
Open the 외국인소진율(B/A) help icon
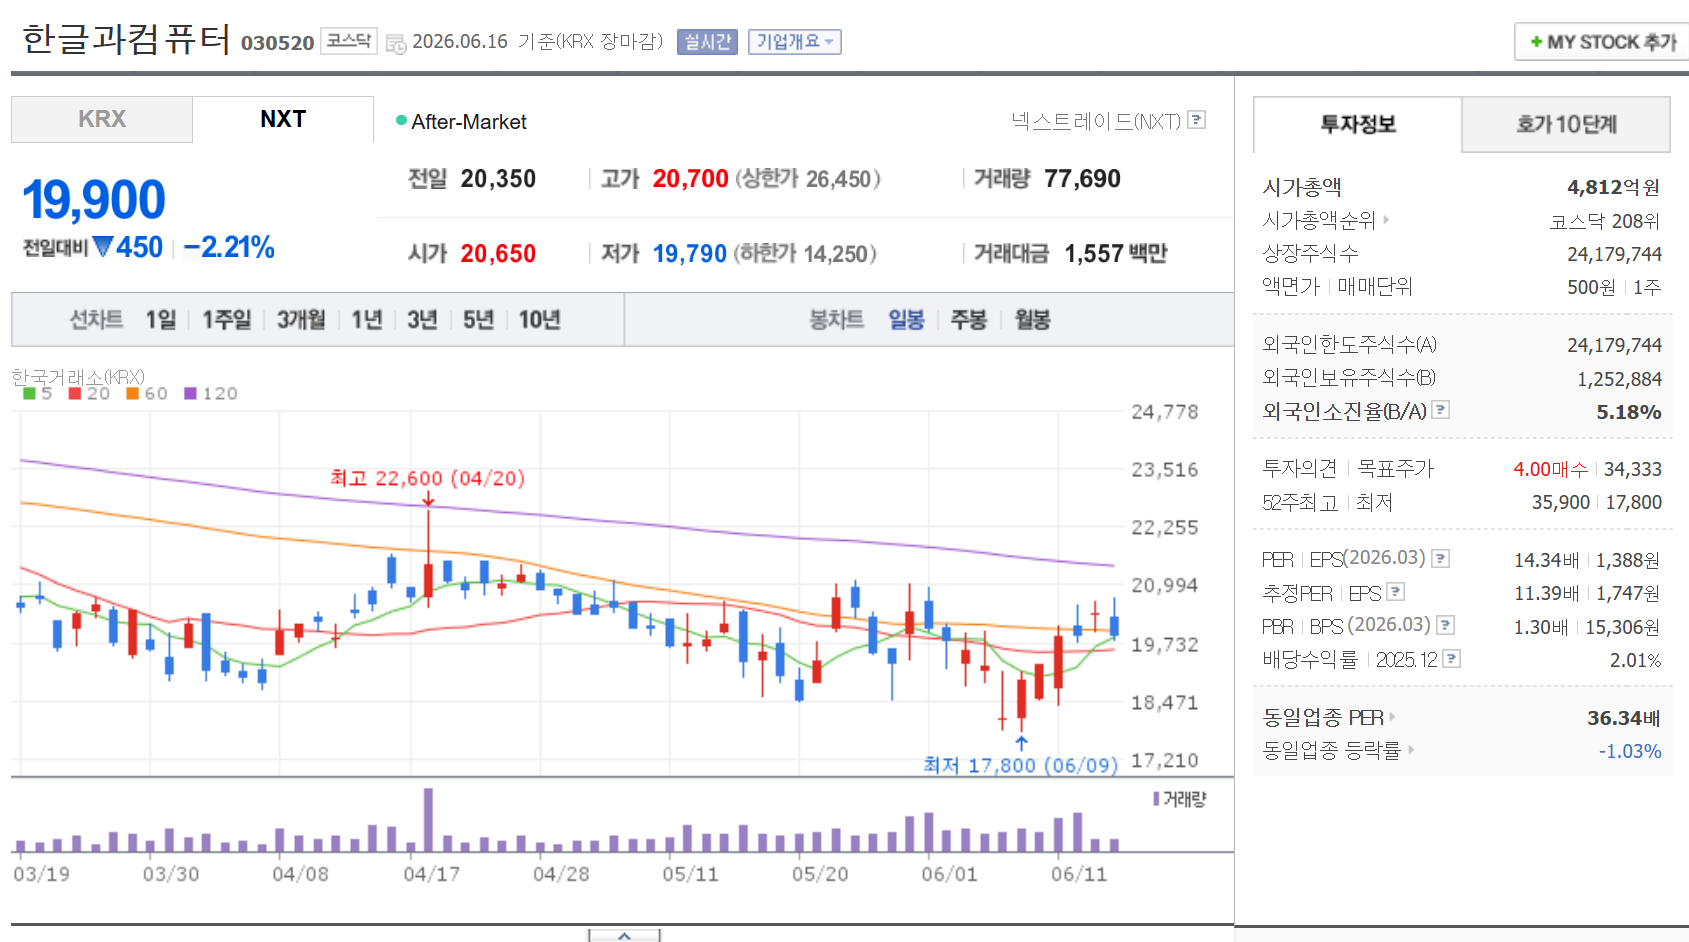pos(1440,409)
